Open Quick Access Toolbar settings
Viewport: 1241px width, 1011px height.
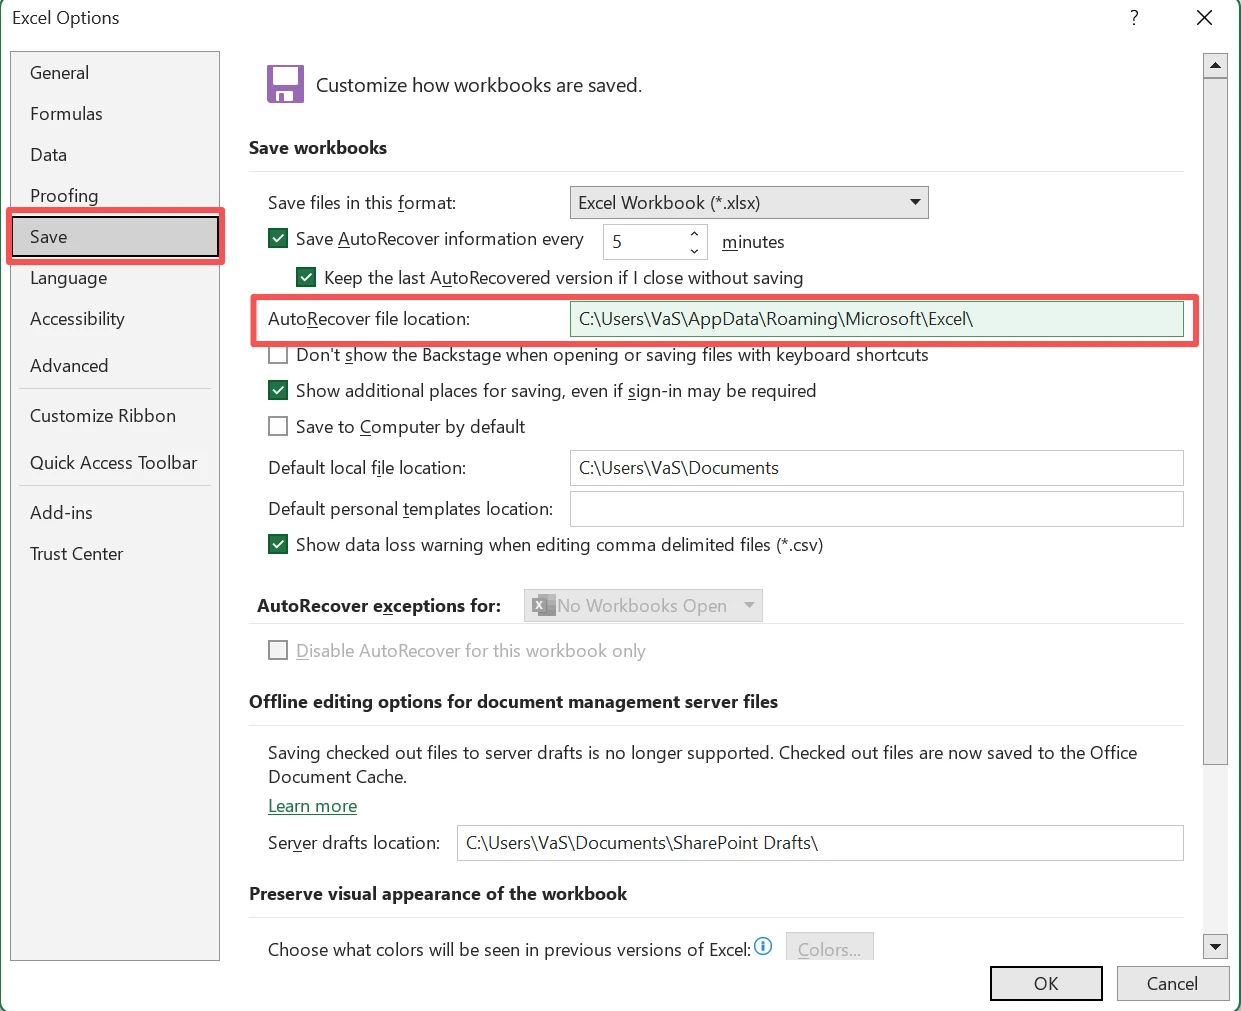click(x=114, y=463)
